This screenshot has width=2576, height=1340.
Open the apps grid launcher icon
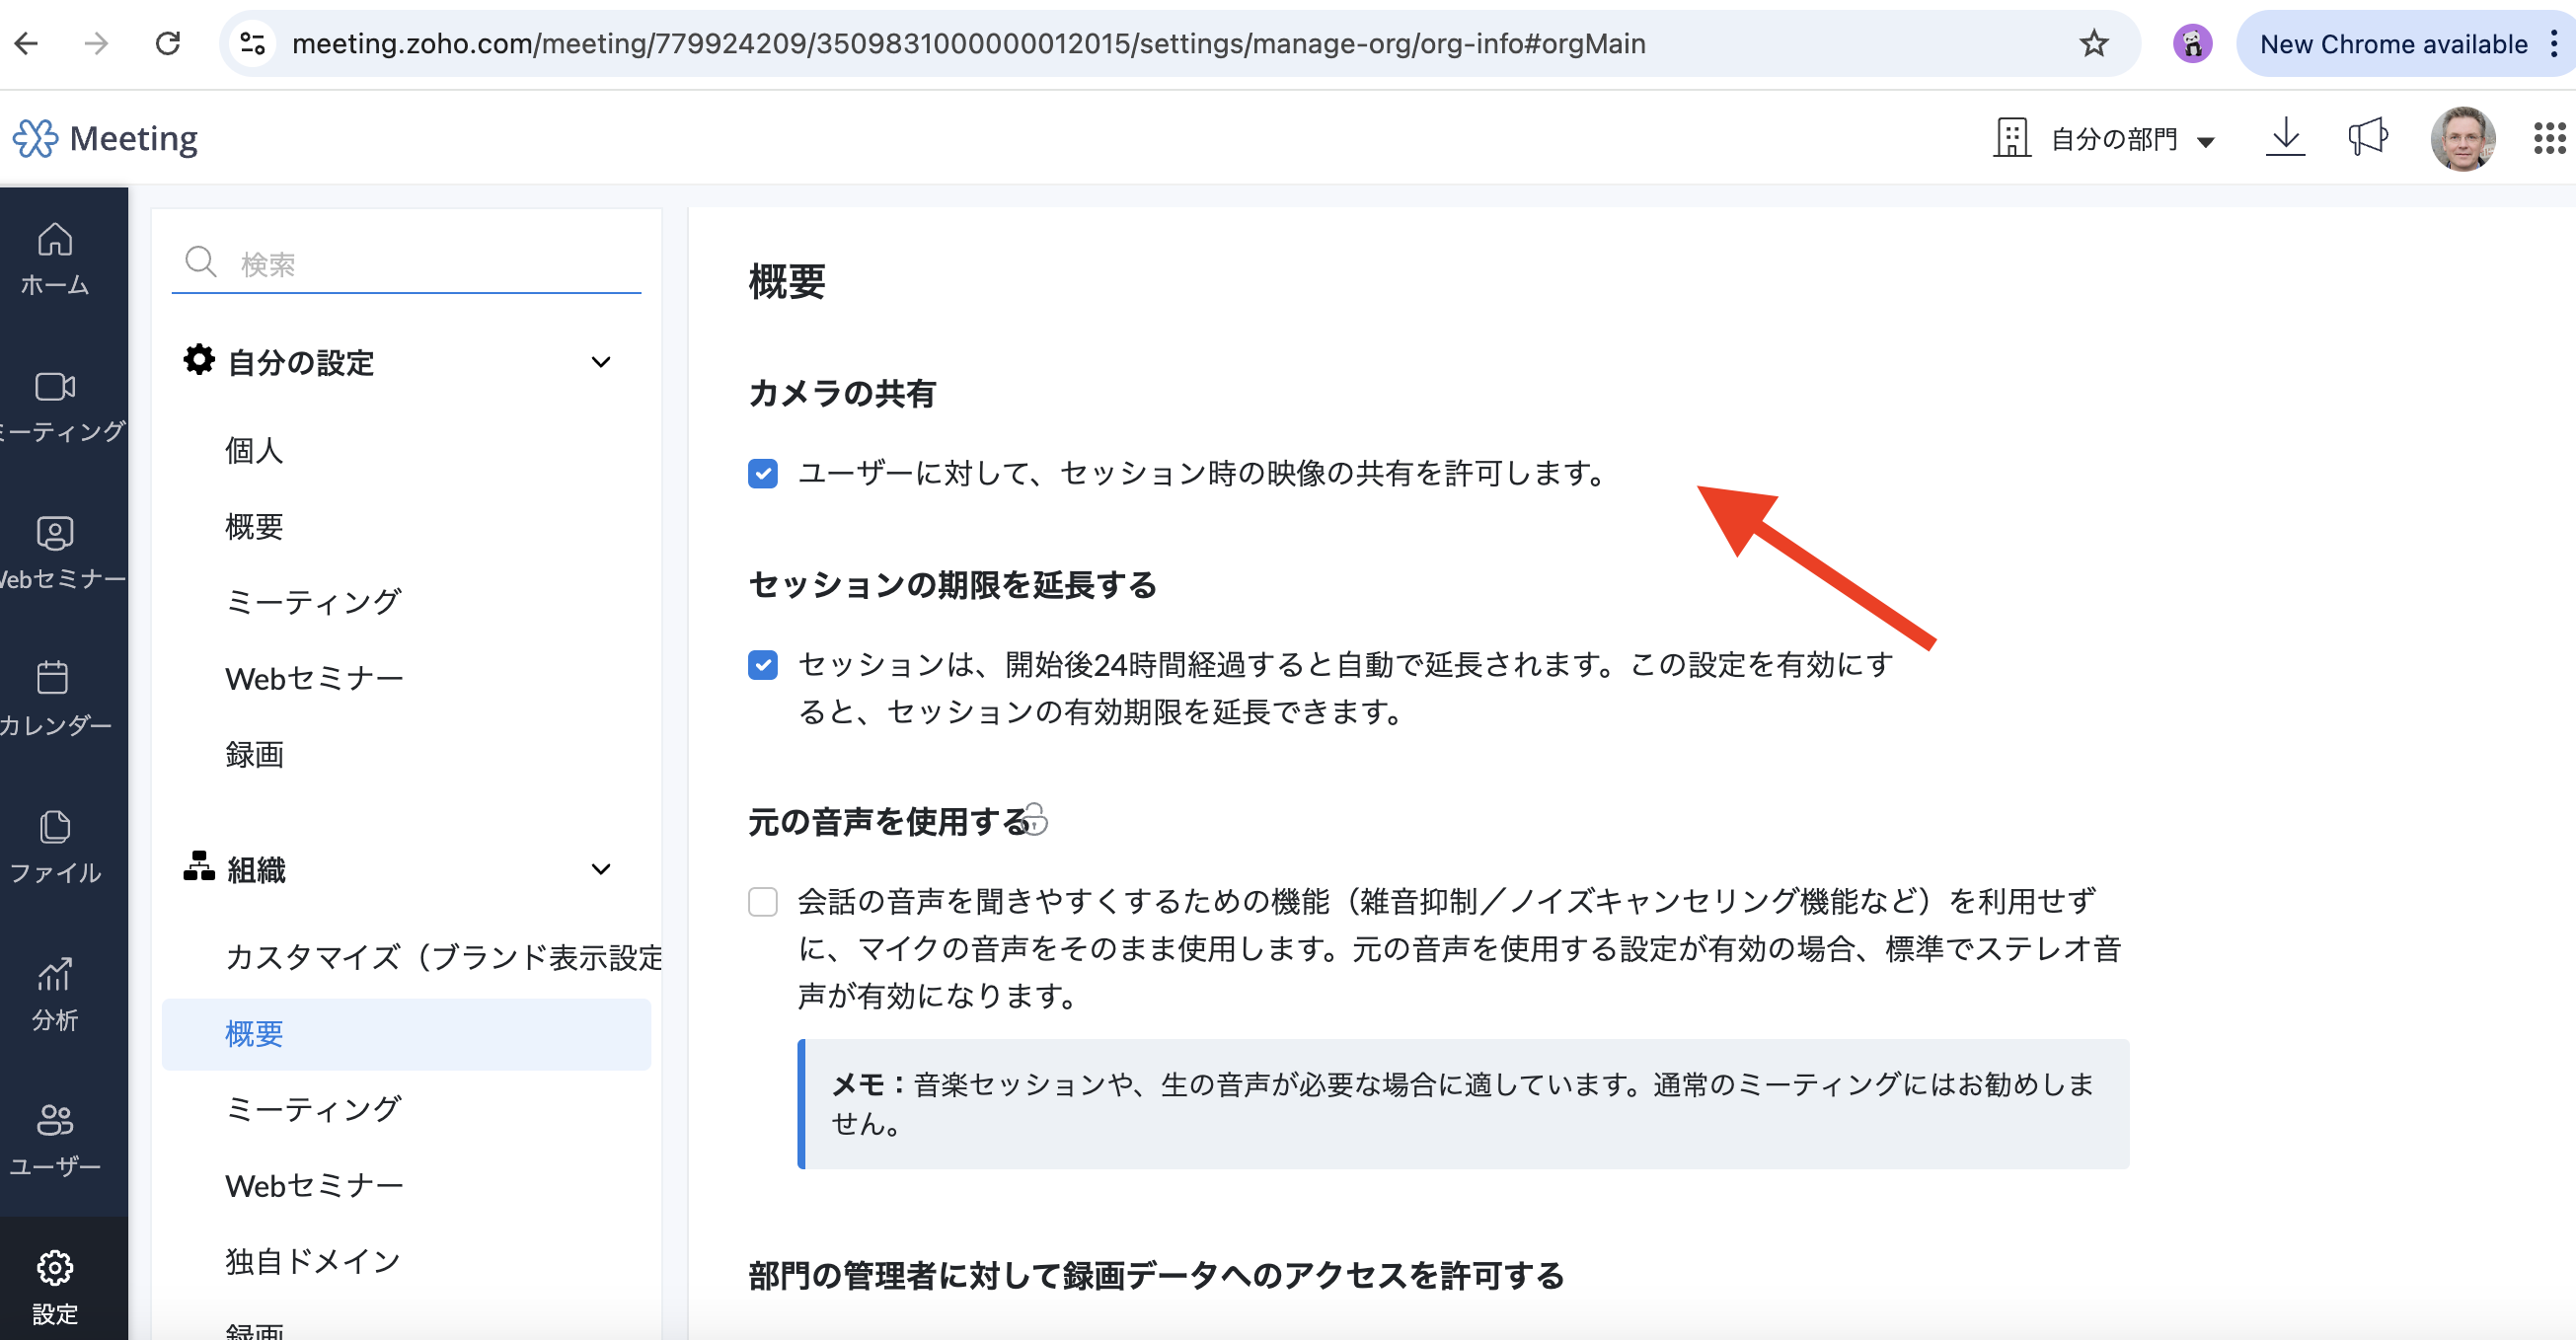[x=2549, y=138]
